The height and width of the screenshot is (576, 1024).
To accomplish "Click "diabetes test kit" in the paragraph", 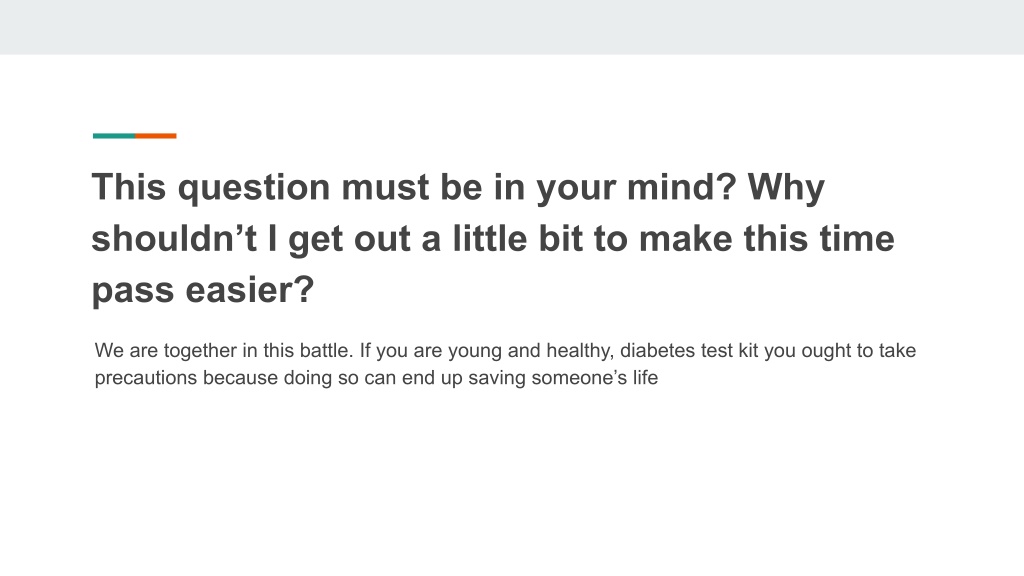I will point(689,351).
